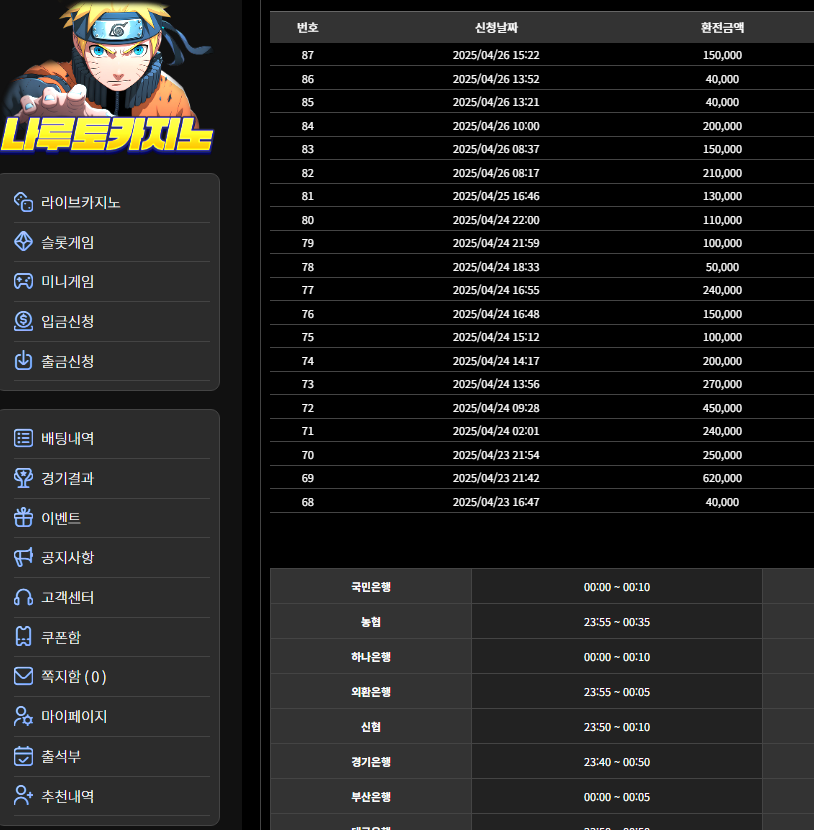Click the gift box icon for 이벤트
This screenshot has height=830, width=814.
tap(24, 518)
